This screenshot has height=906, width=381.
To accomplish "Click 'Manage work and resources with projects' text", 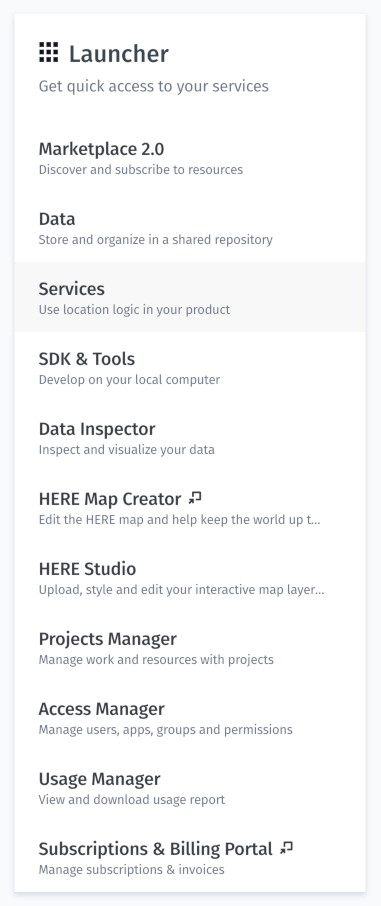I will tap(156, 660).
